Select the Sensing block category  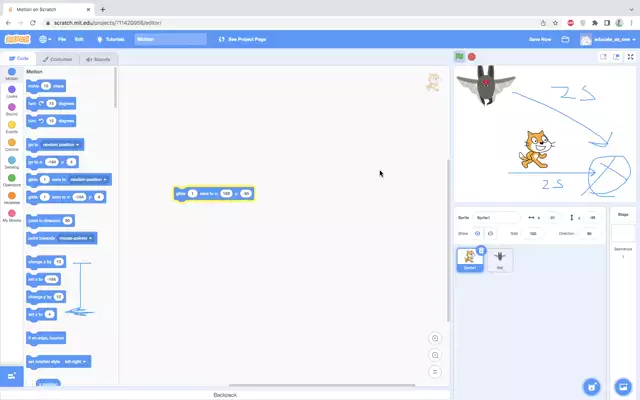(11, 162)
